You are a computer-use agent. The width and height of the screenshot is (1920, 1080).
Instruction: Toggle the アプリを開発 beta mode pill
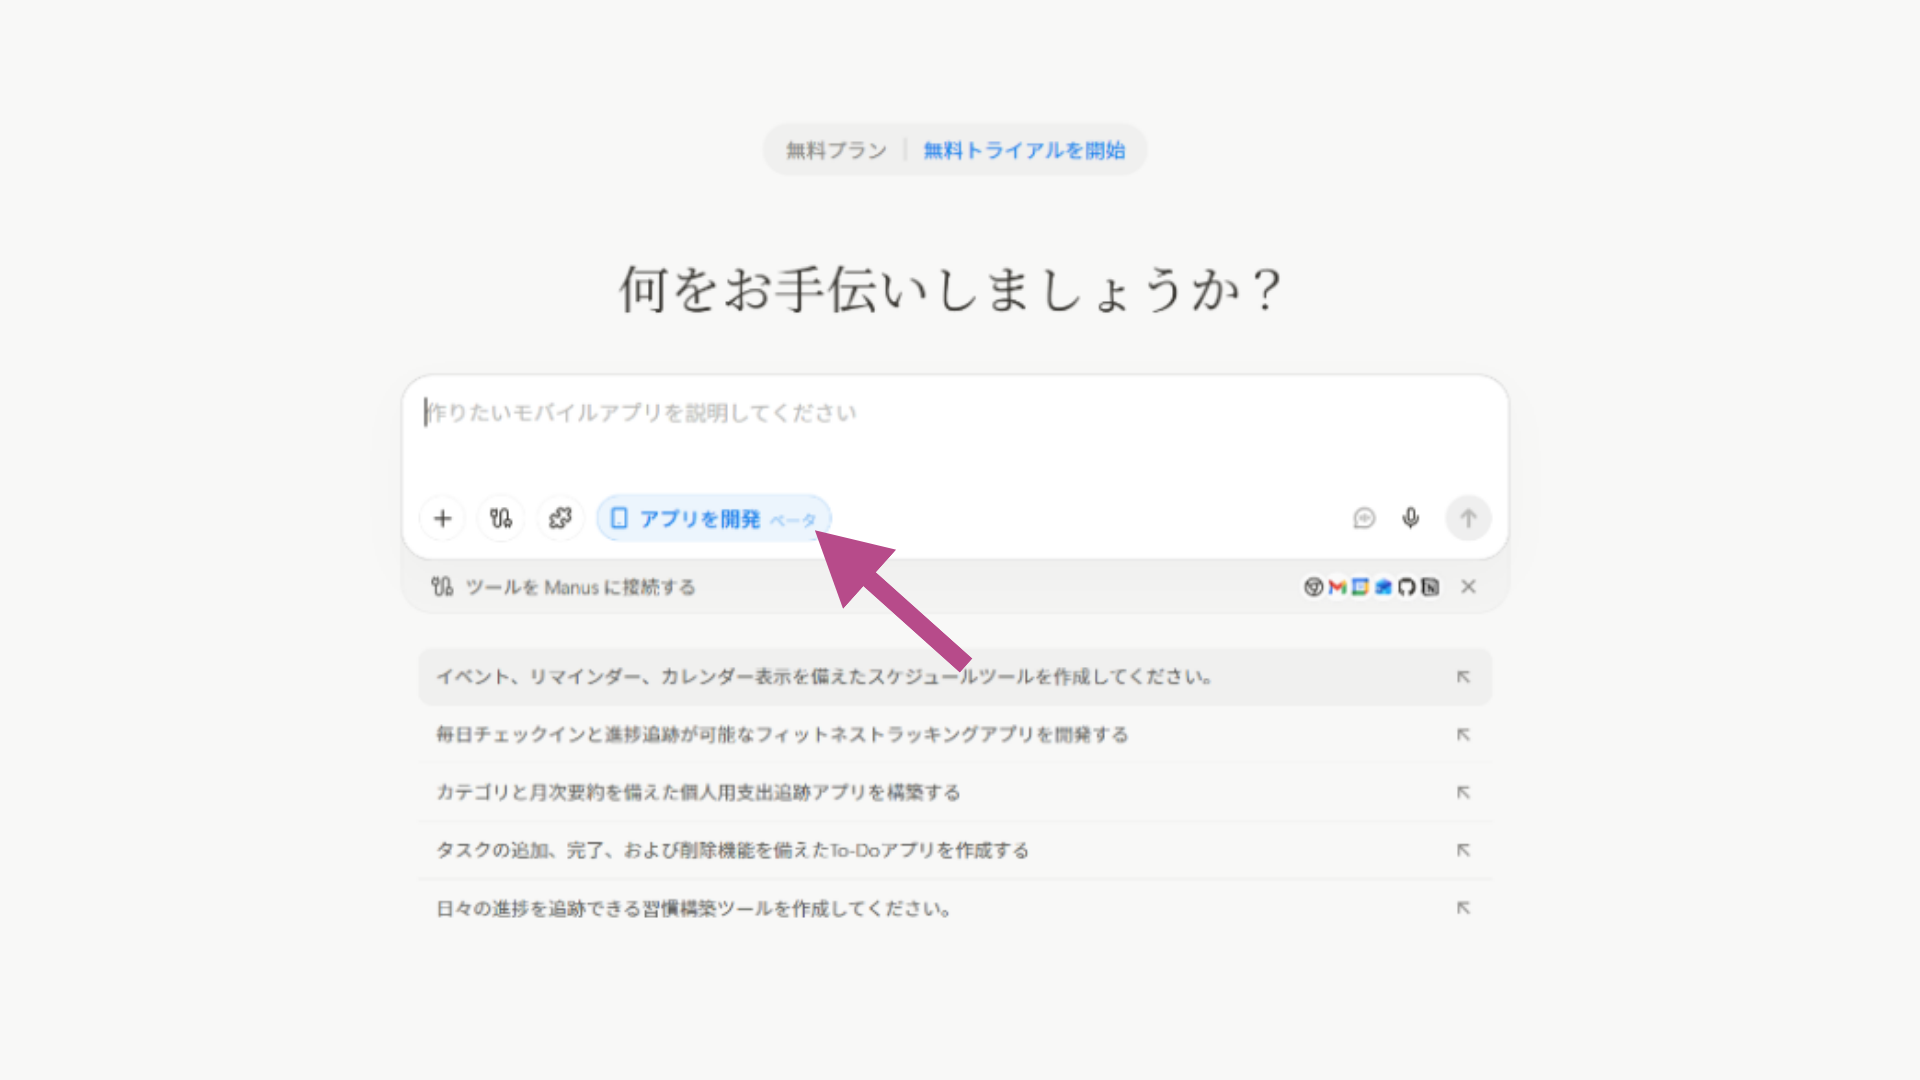point(712,518)
